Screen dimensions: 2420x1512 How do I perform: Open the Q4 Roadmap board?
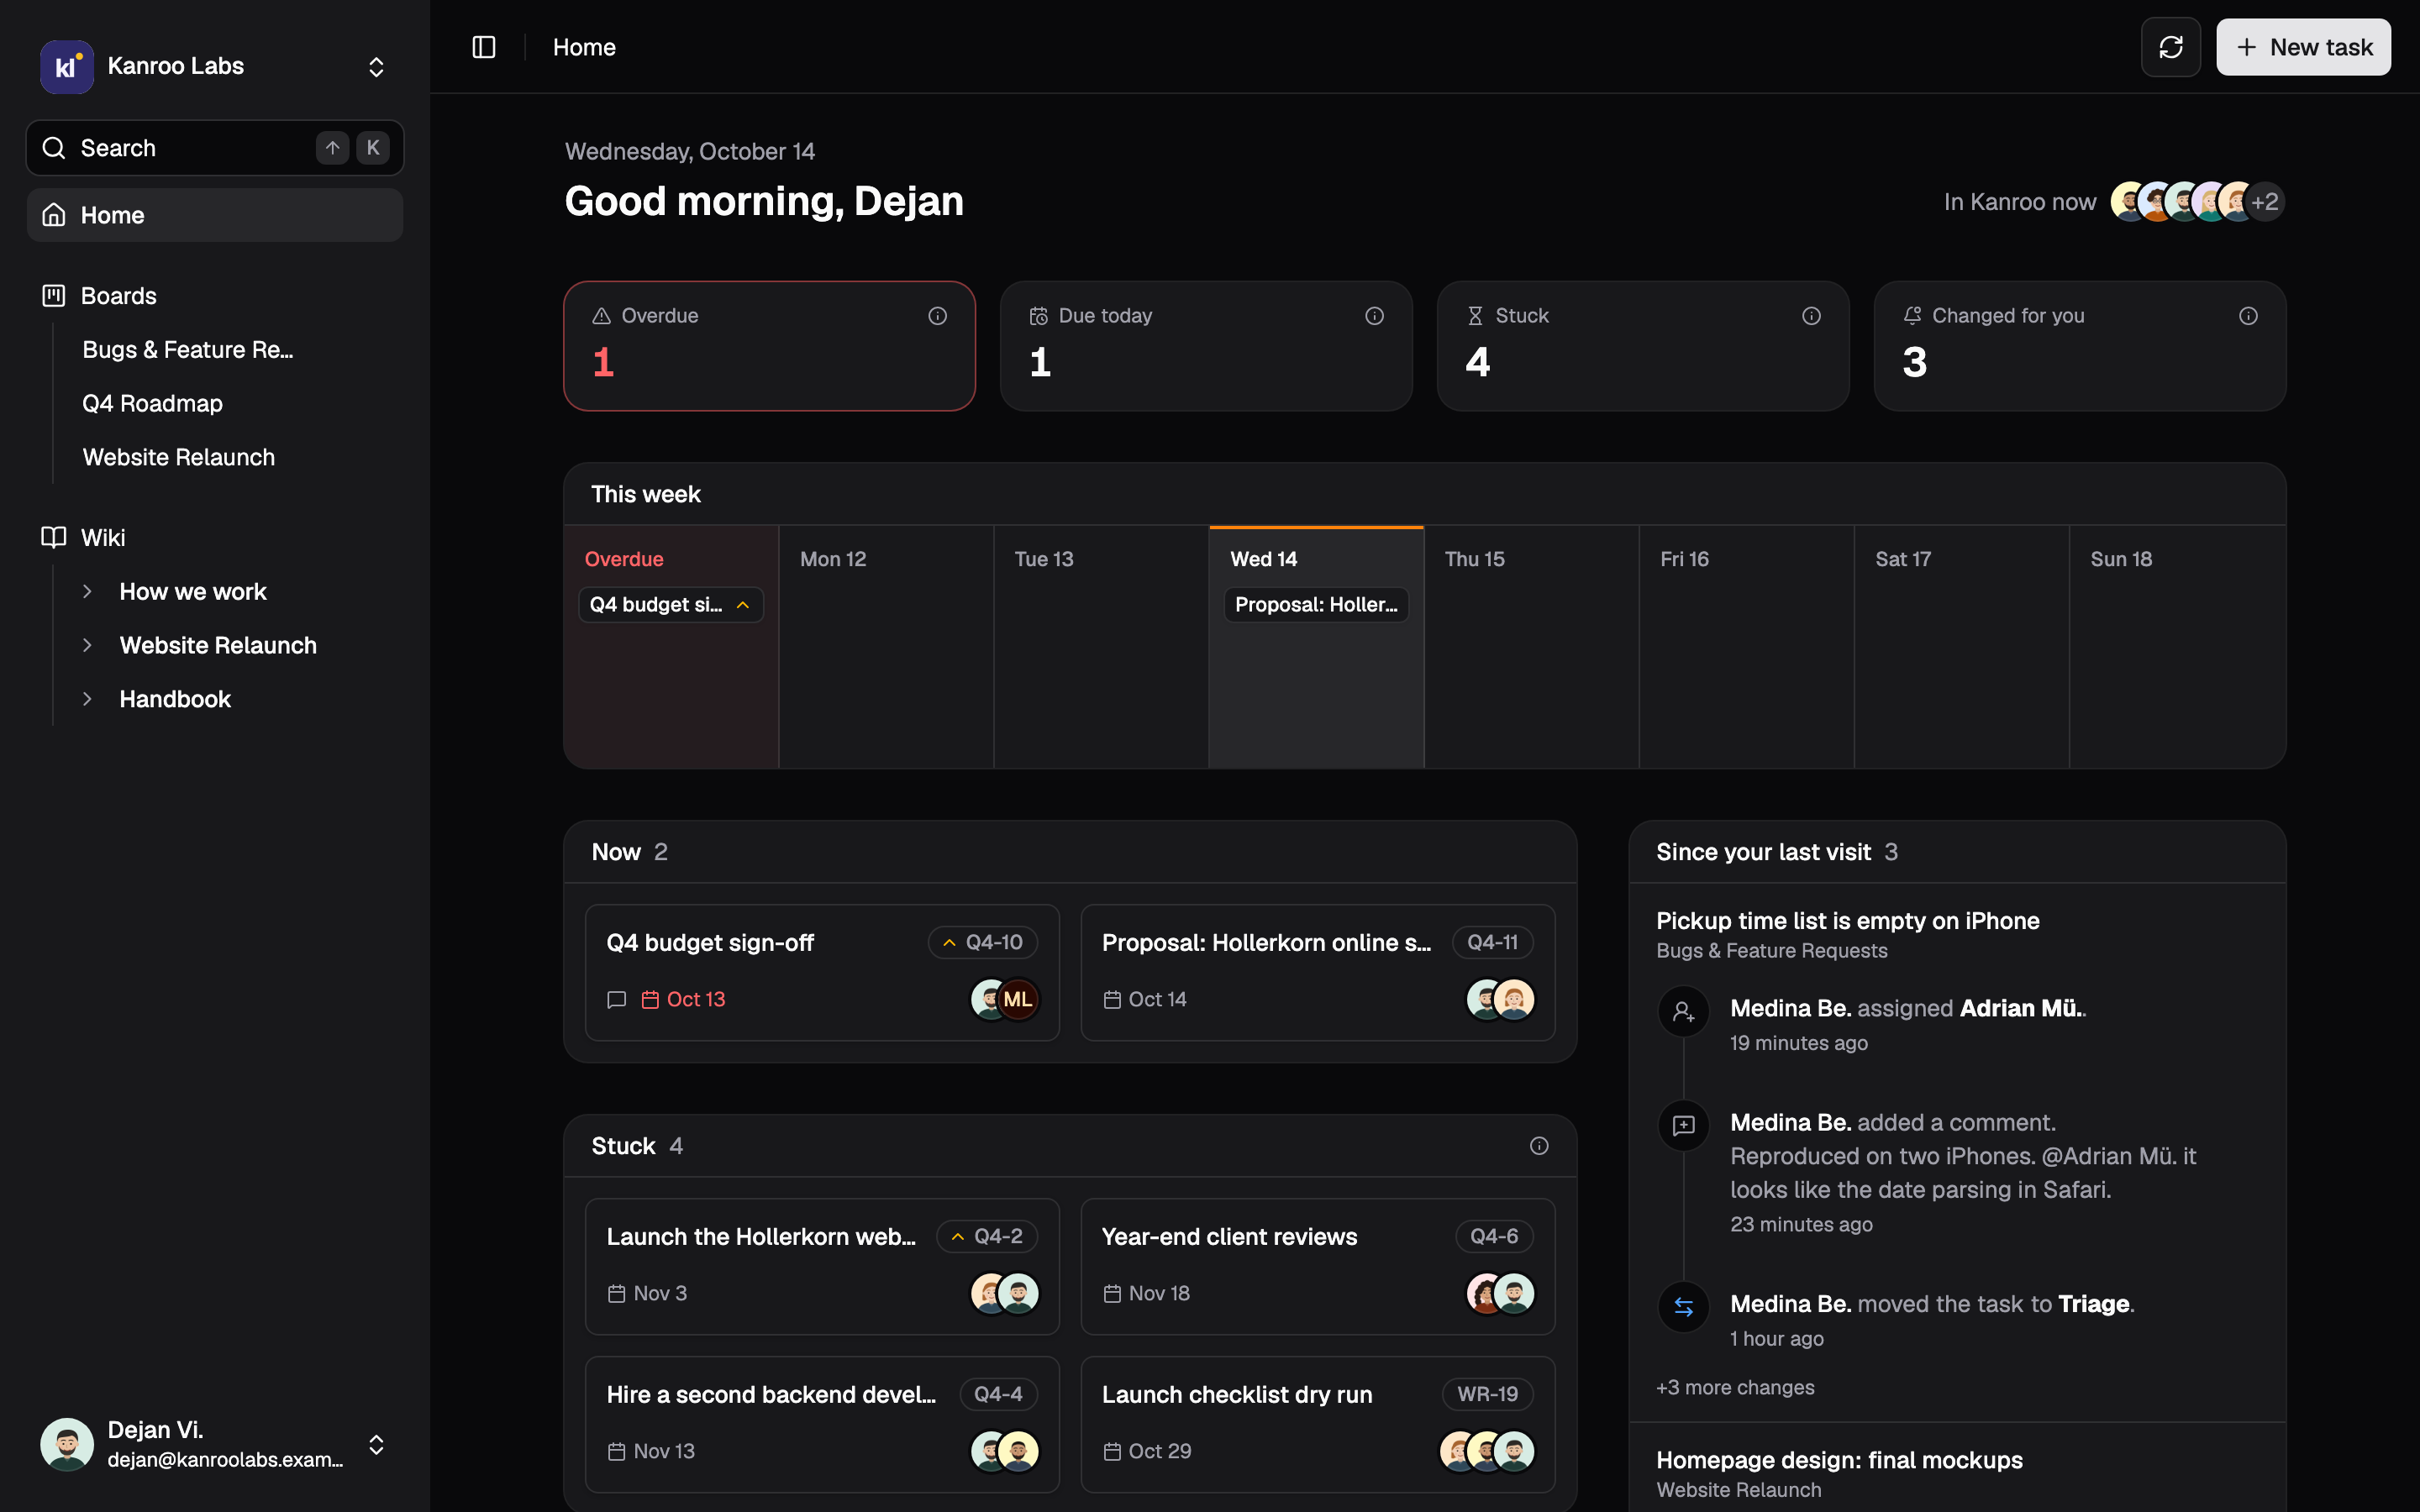point(153,403)
